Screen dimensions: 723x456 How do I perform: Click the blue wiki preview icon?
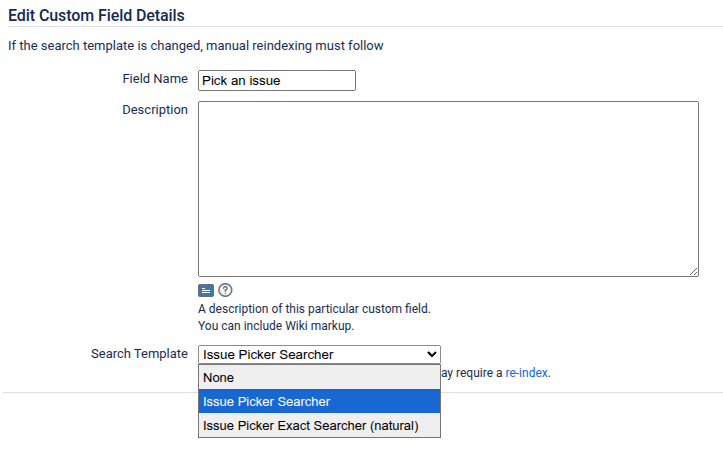coord(205,291)
